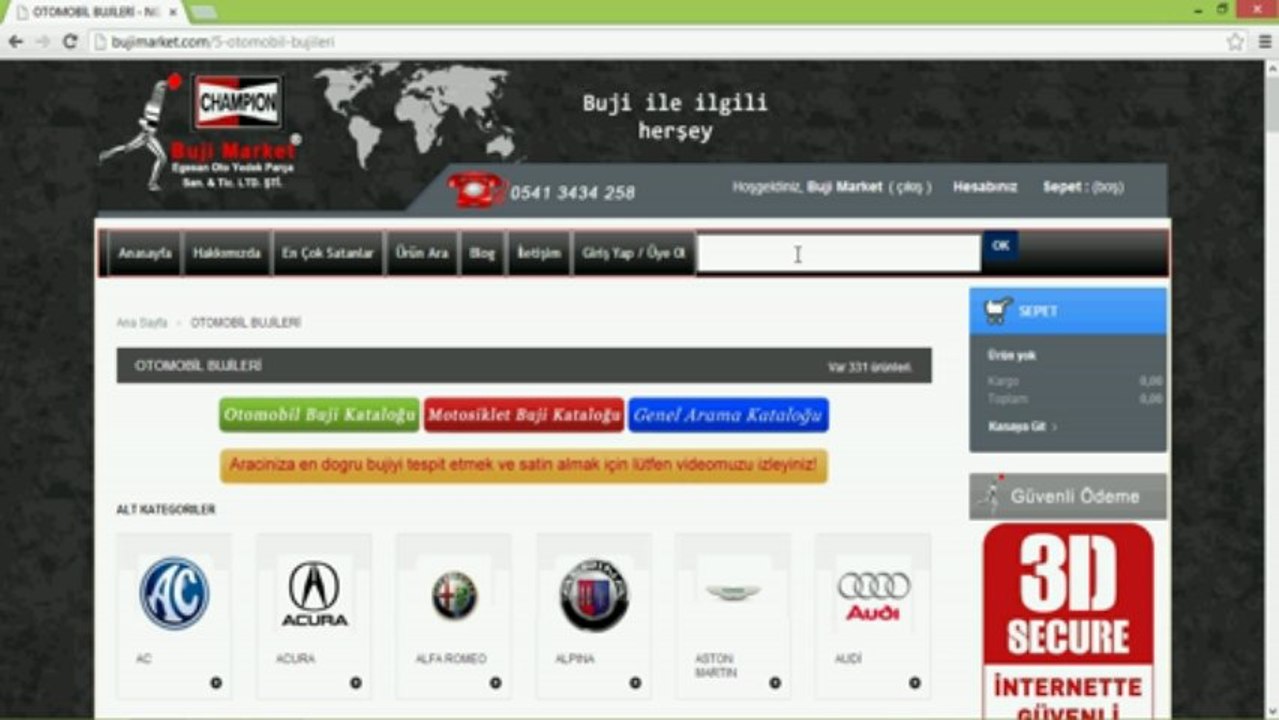1279x720 pixels.
Task: Open the Hesabınız account link
Action: tap(984, 187)
